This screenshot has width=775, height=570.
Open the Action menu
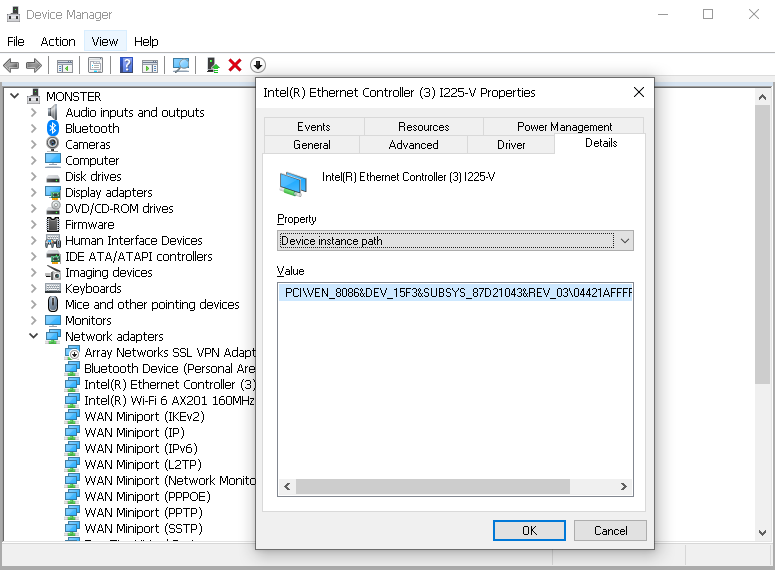point(58,42)
